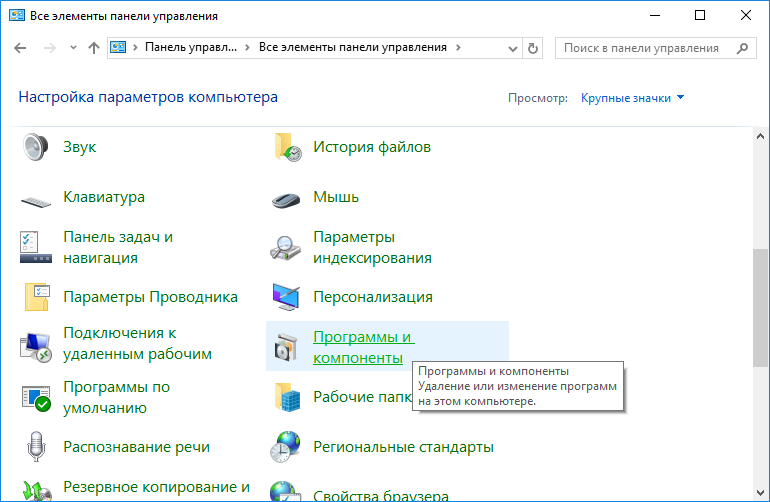Open Рабочие папки link
The image size is (770, 502).
(362, 397)
